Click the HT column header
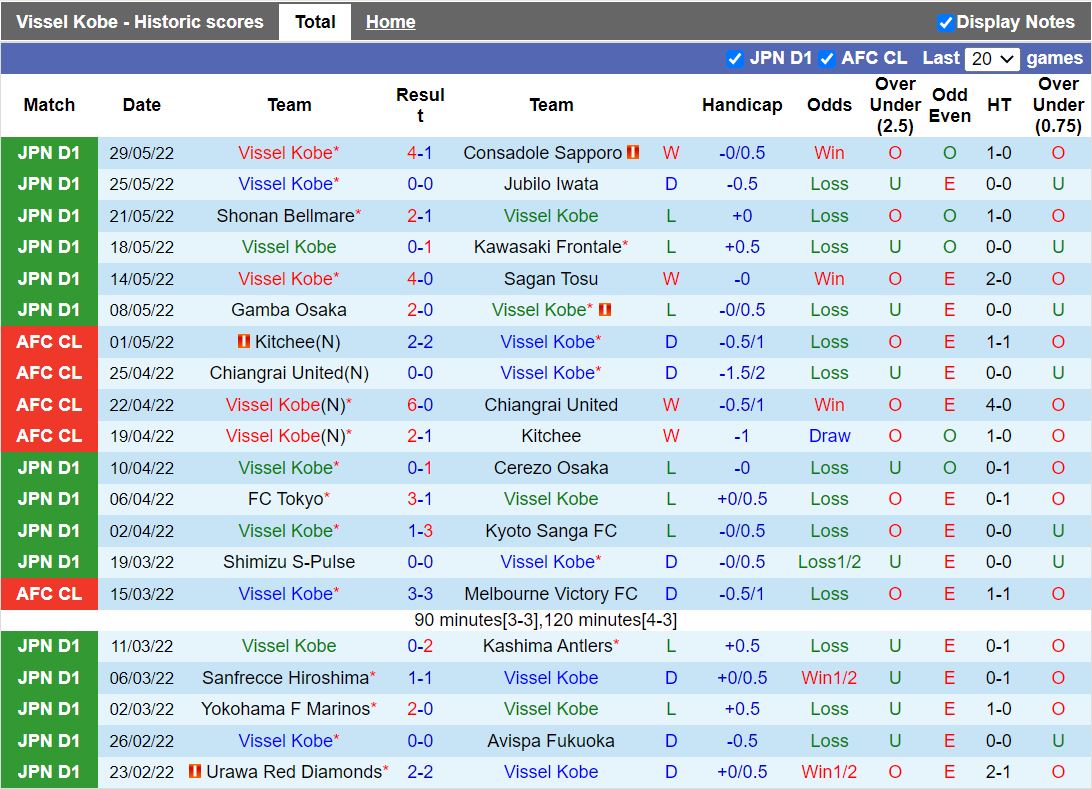 tap(999, 104)
